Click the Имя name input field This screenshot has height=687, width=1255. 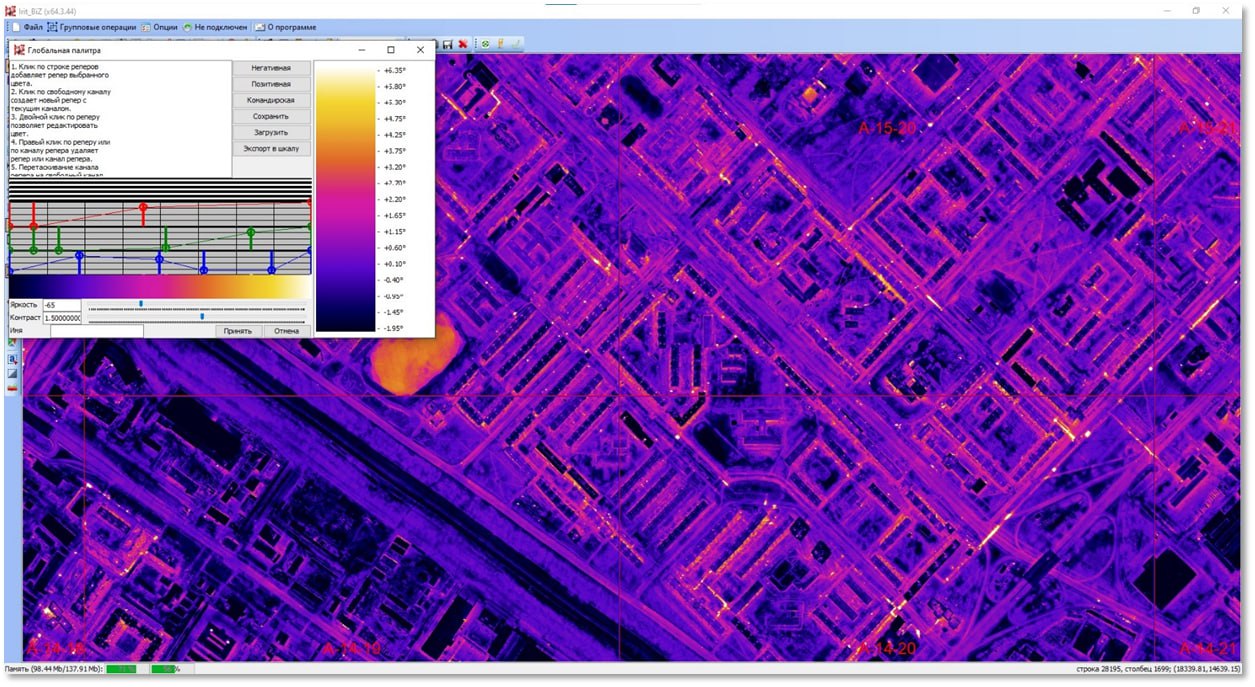click(x=96, y=331)
